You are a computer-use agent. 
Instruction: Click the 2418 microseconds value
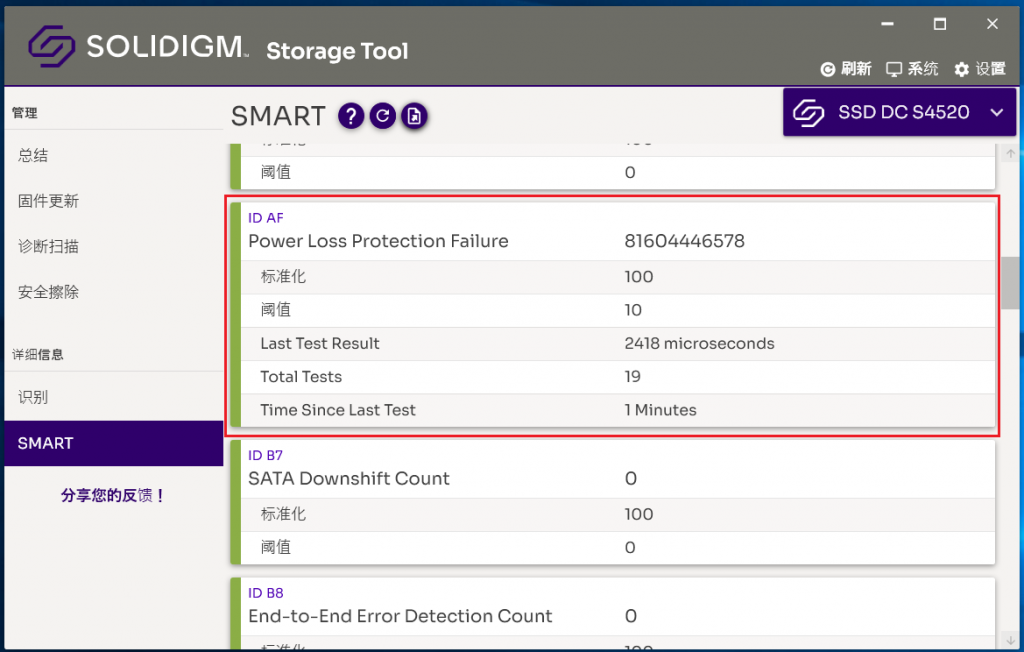click(699, 344)
